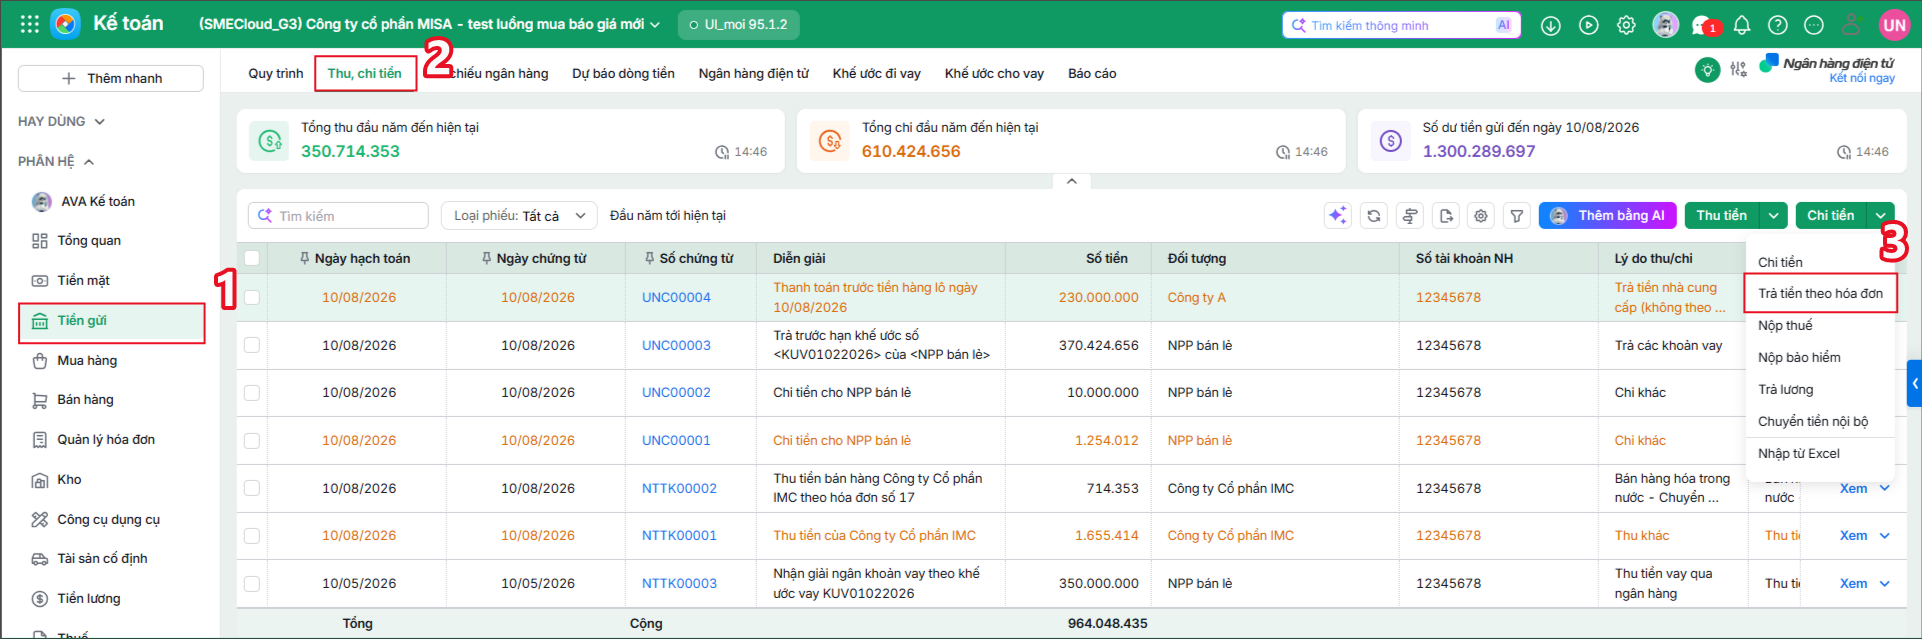This screenshot has width=1922, height=639.
Task: Open the notification bell icon
Action: point(1741,25)
